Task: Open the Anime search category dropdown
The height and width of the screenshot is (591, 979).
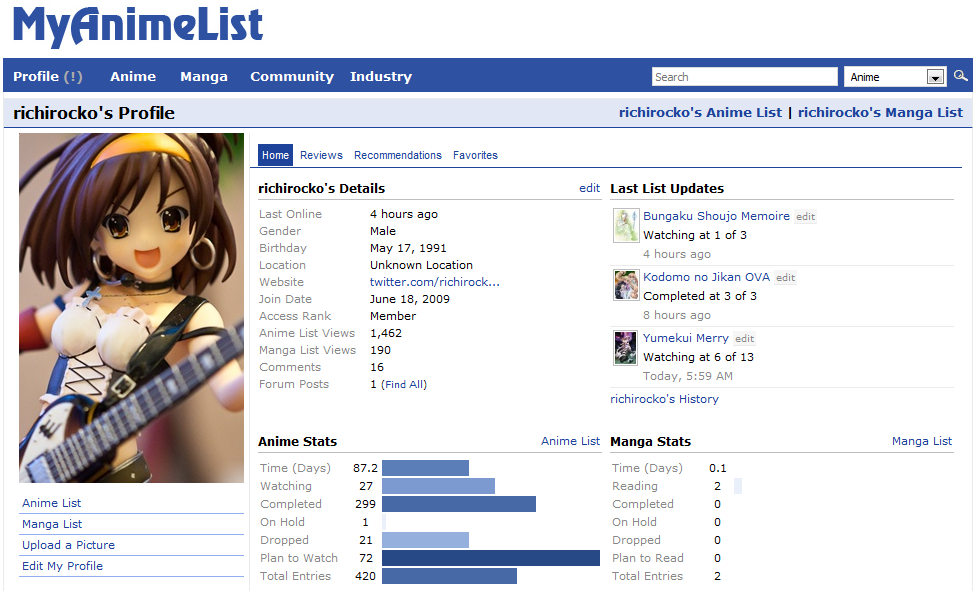Action: click(895, 77)
